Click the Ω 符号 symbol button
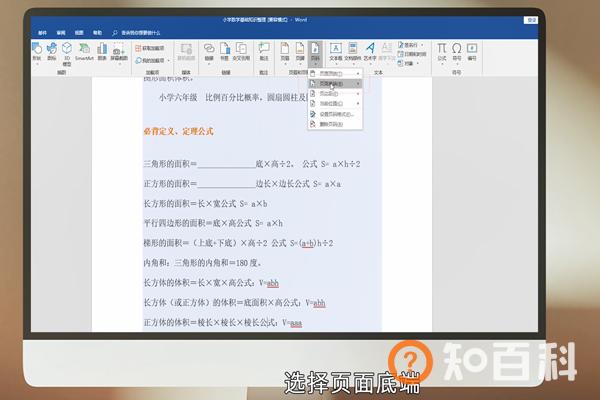The height and width of the screenshot is (400, 600). (457, 52)
